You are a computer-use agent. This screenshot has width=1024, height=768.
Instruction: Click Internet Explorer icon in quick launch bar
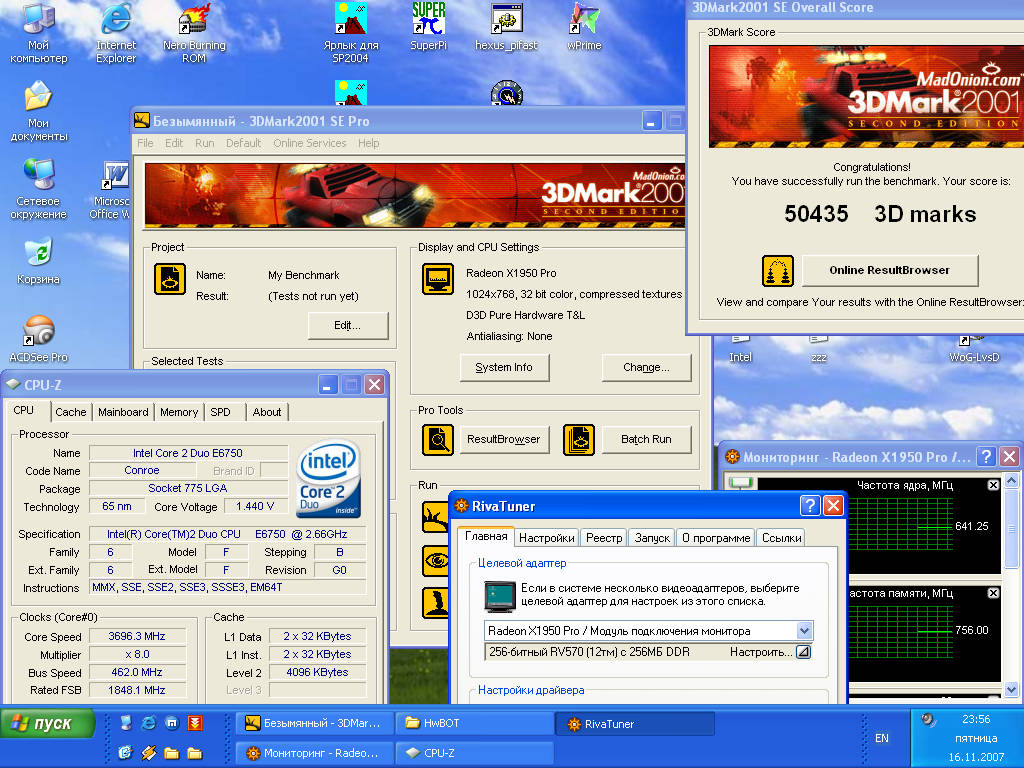(149, 723)
